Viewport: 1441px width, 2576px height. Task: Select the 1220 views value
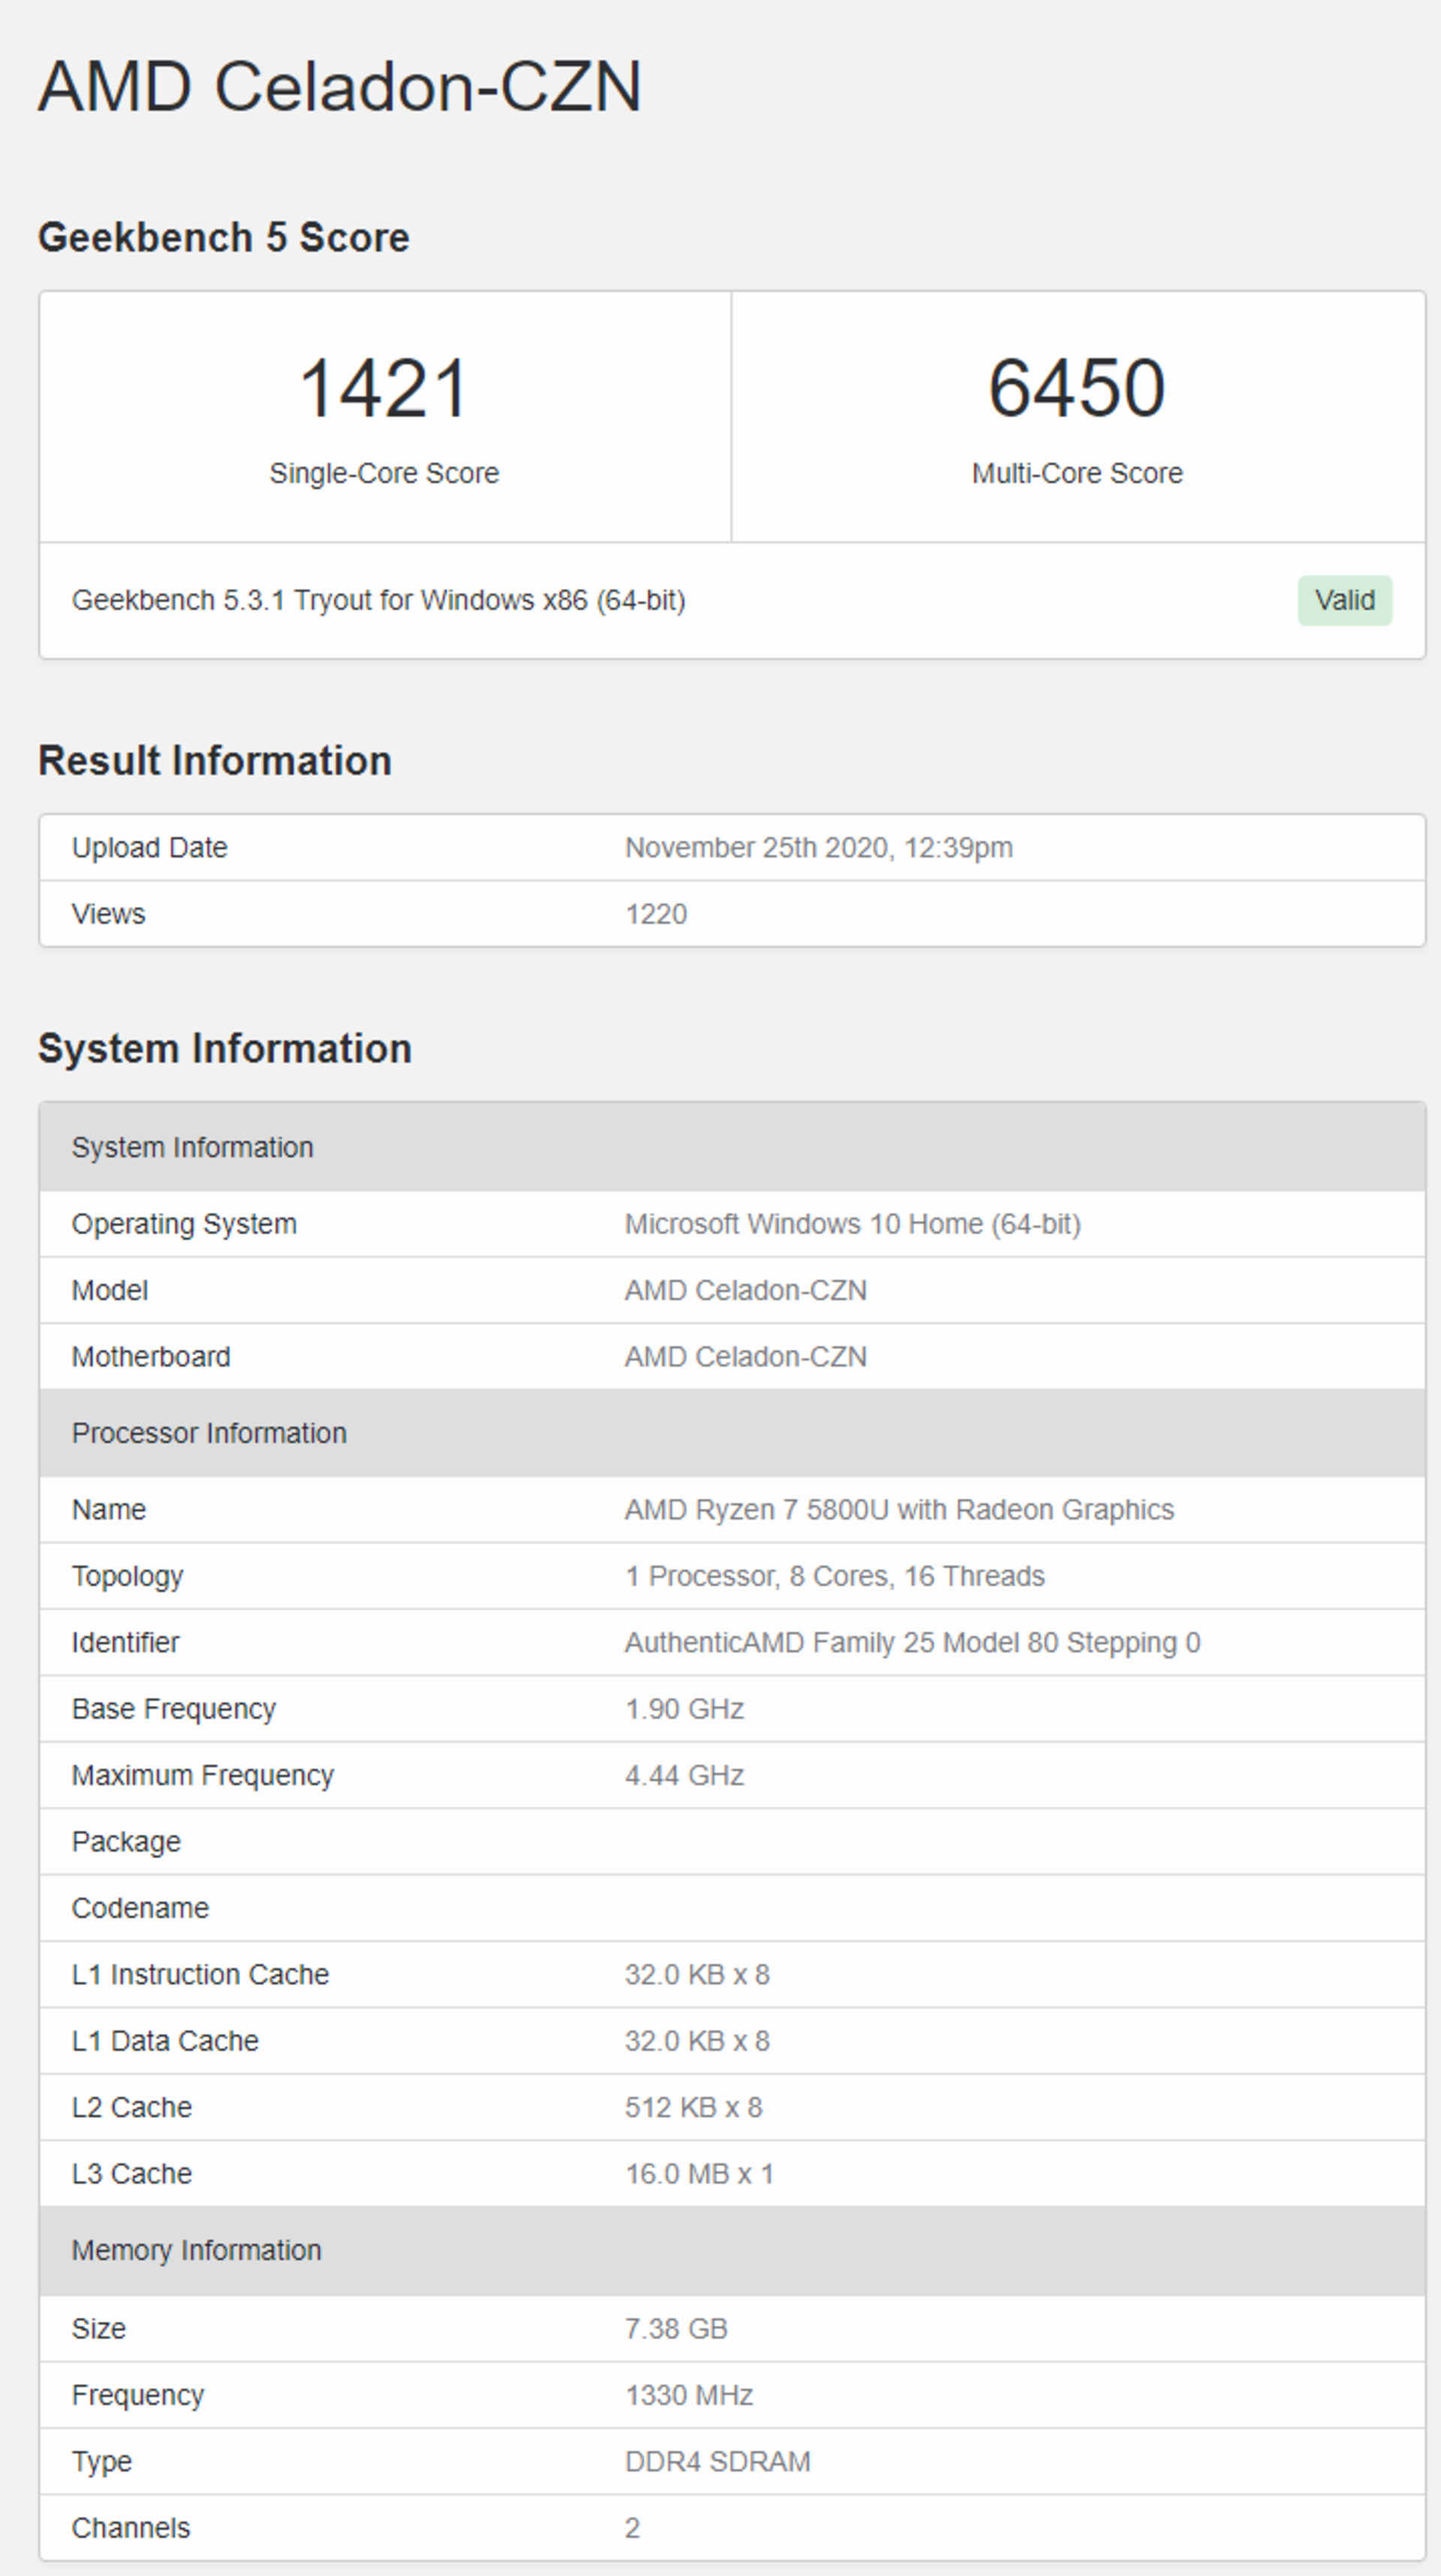[656, 914]
